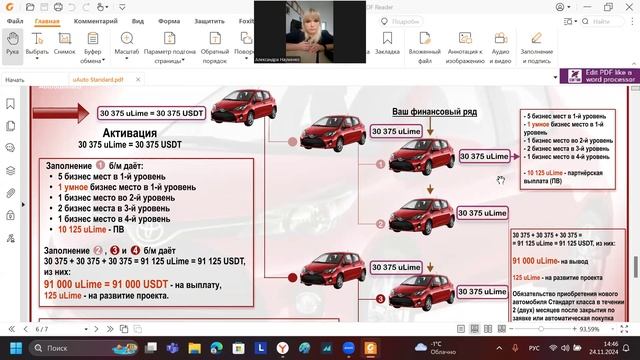Switch to the Главная ribbon tab

(47, 21)
